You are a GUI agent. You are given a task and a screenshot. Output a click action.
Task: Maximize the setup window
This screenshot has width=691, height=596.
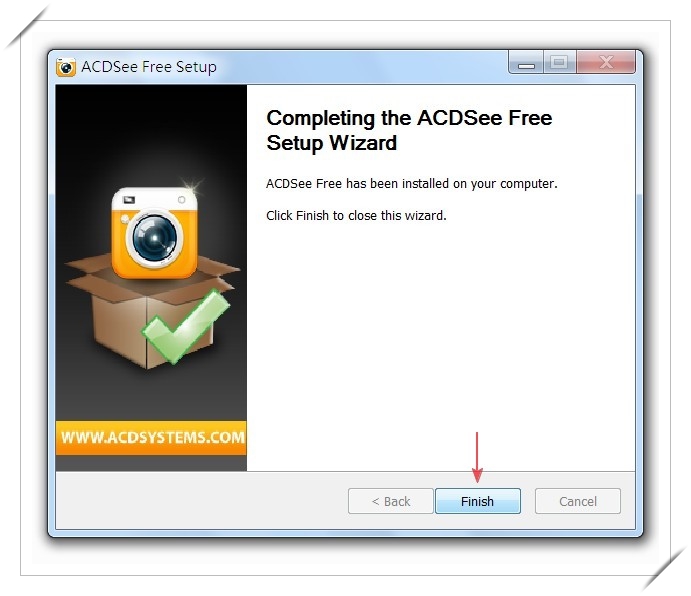pyautogui.click(x=560, y=62)
